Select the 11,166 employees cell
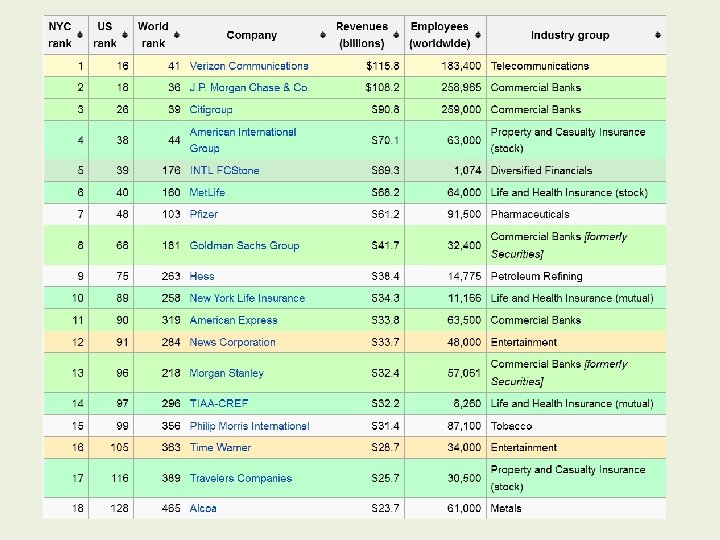Screen dimensions: 720x540 coord(464,298)
